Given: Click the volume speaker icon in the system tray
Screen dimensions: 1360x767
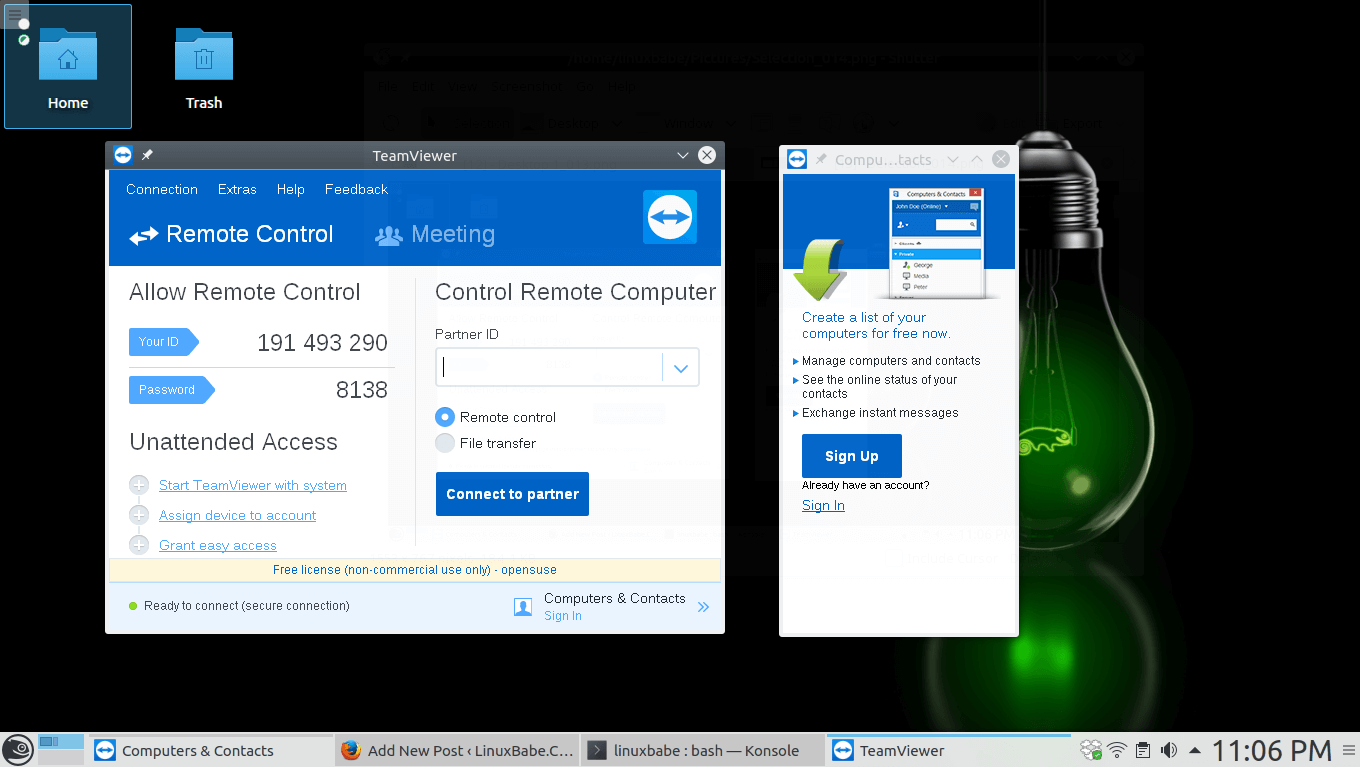Looking at the screenshot, I should click(1168, 750).
